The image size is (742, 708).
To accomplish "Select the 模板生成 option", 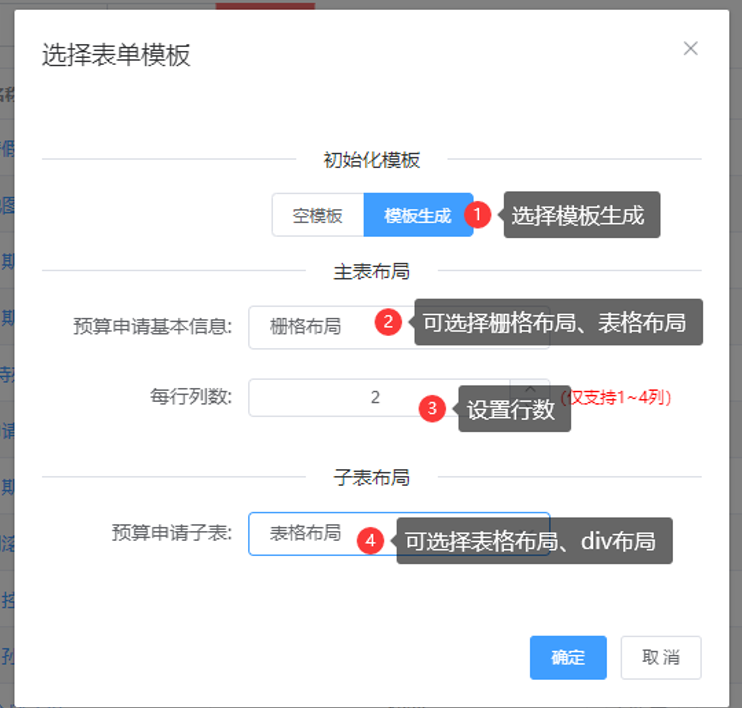I will tap(417, 215).
